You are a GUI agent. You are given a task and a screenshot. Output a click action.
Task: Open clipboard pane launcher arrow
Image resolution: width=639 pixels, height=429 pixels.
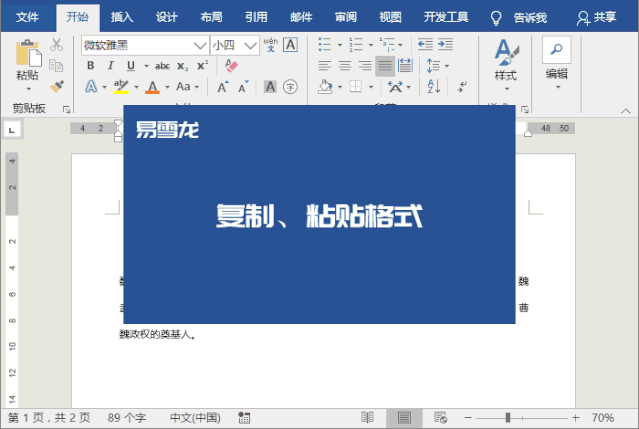click(x=66, y=109)
